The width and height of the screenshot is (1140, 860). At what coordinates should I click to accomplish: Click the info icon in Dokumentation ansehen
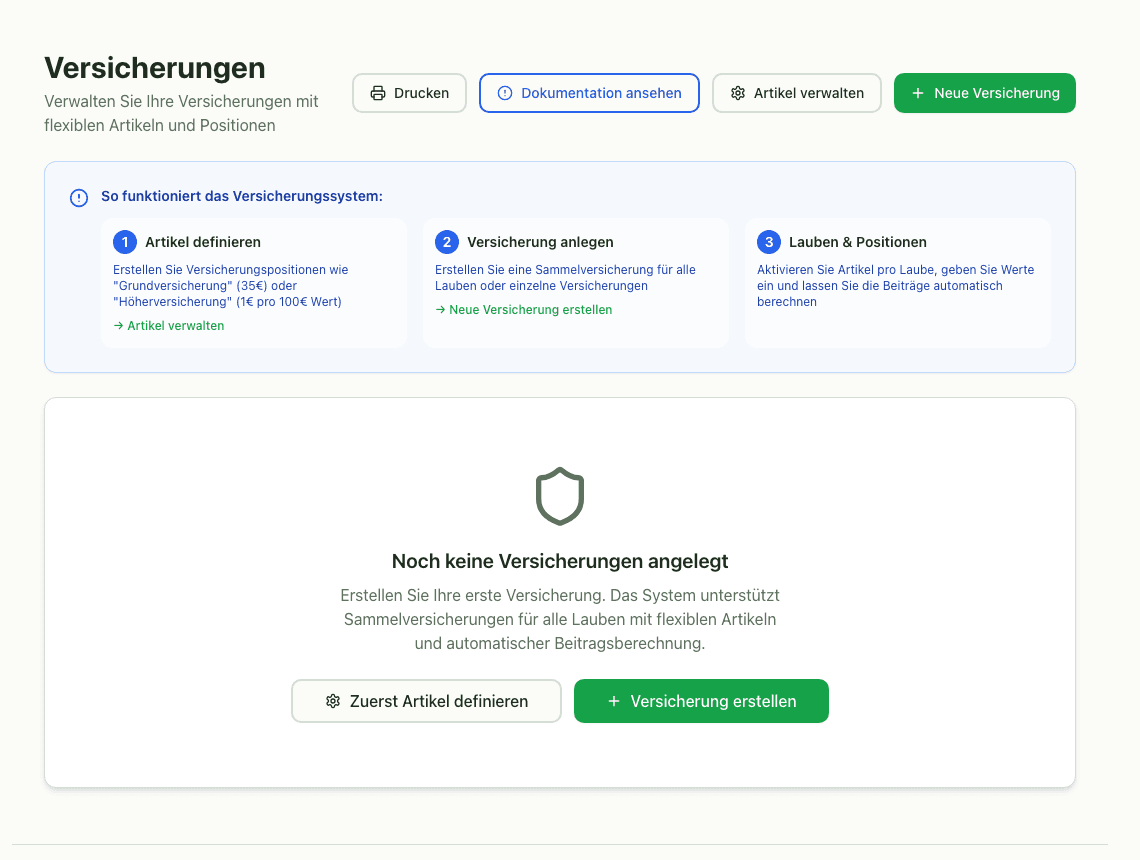pos(505,93)
